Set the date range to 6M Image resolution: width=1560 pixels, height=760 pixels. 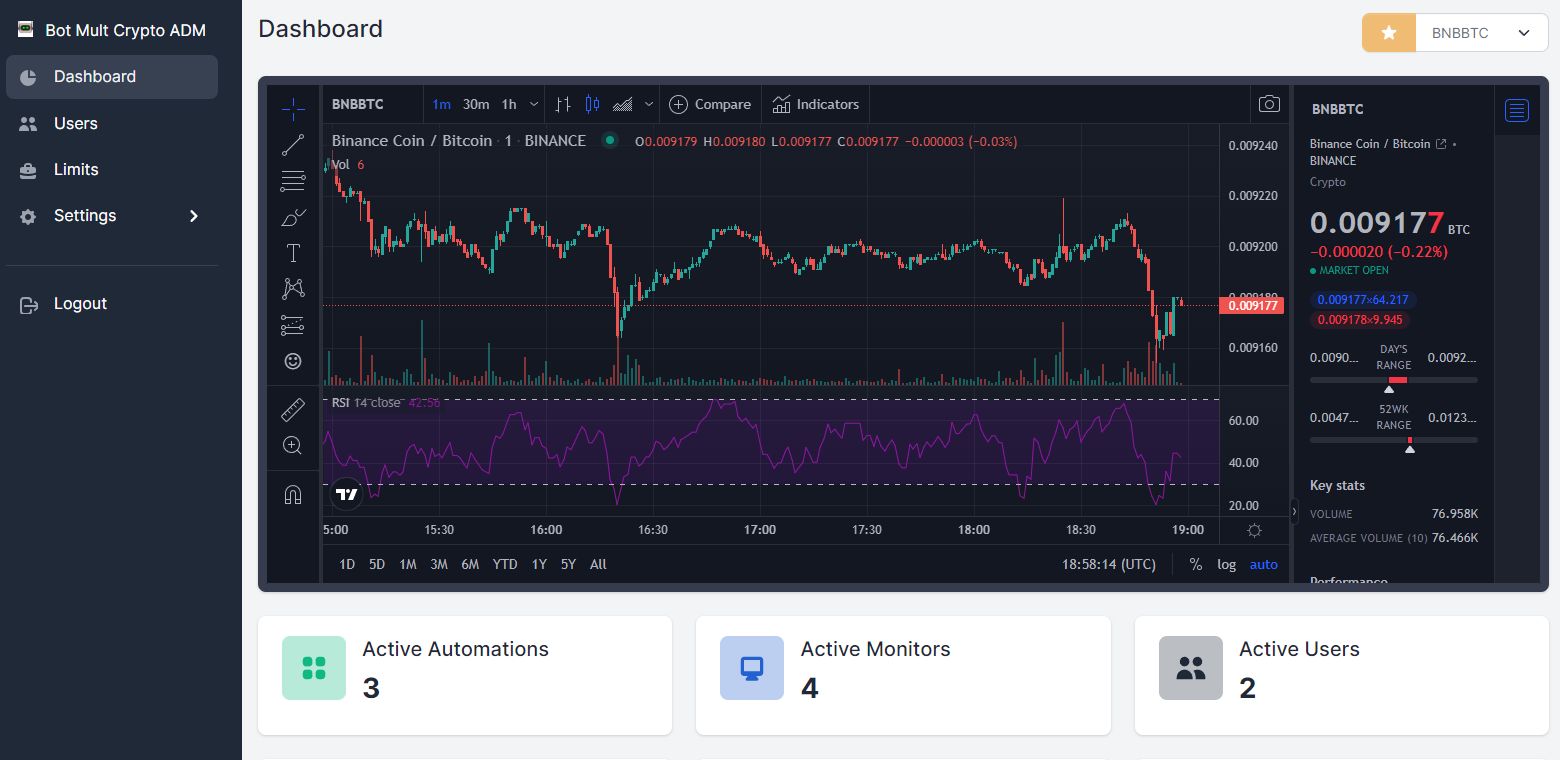tap(470, 564)
